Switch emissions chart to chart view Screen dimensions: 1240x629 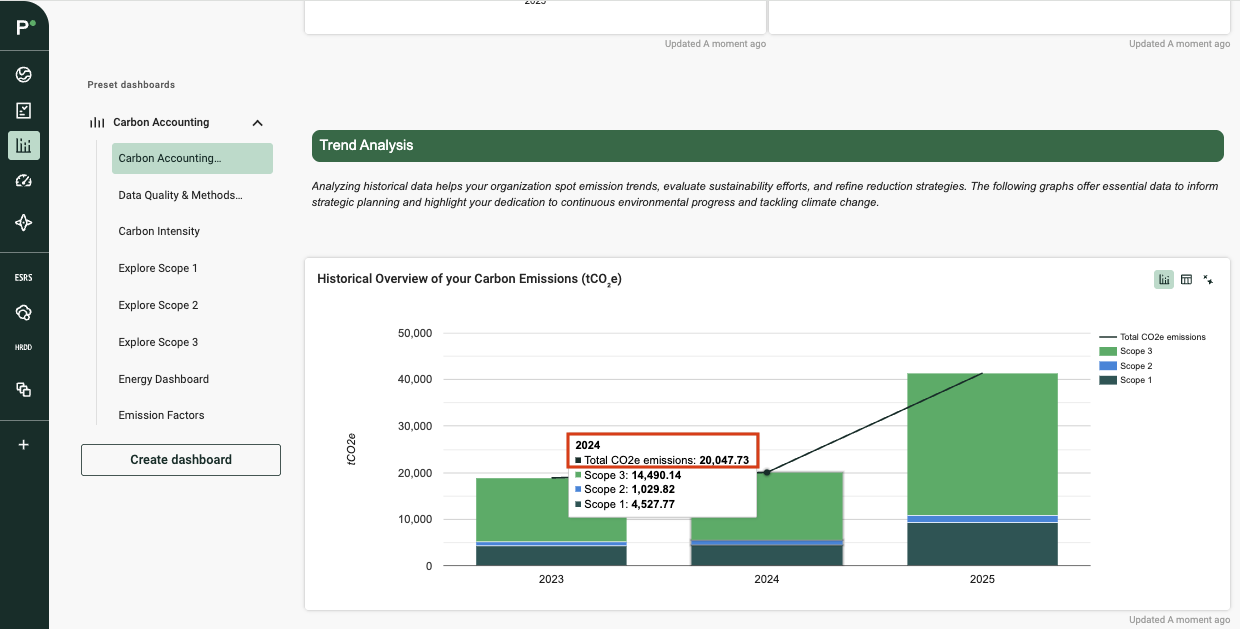[x=1164, y=280]
